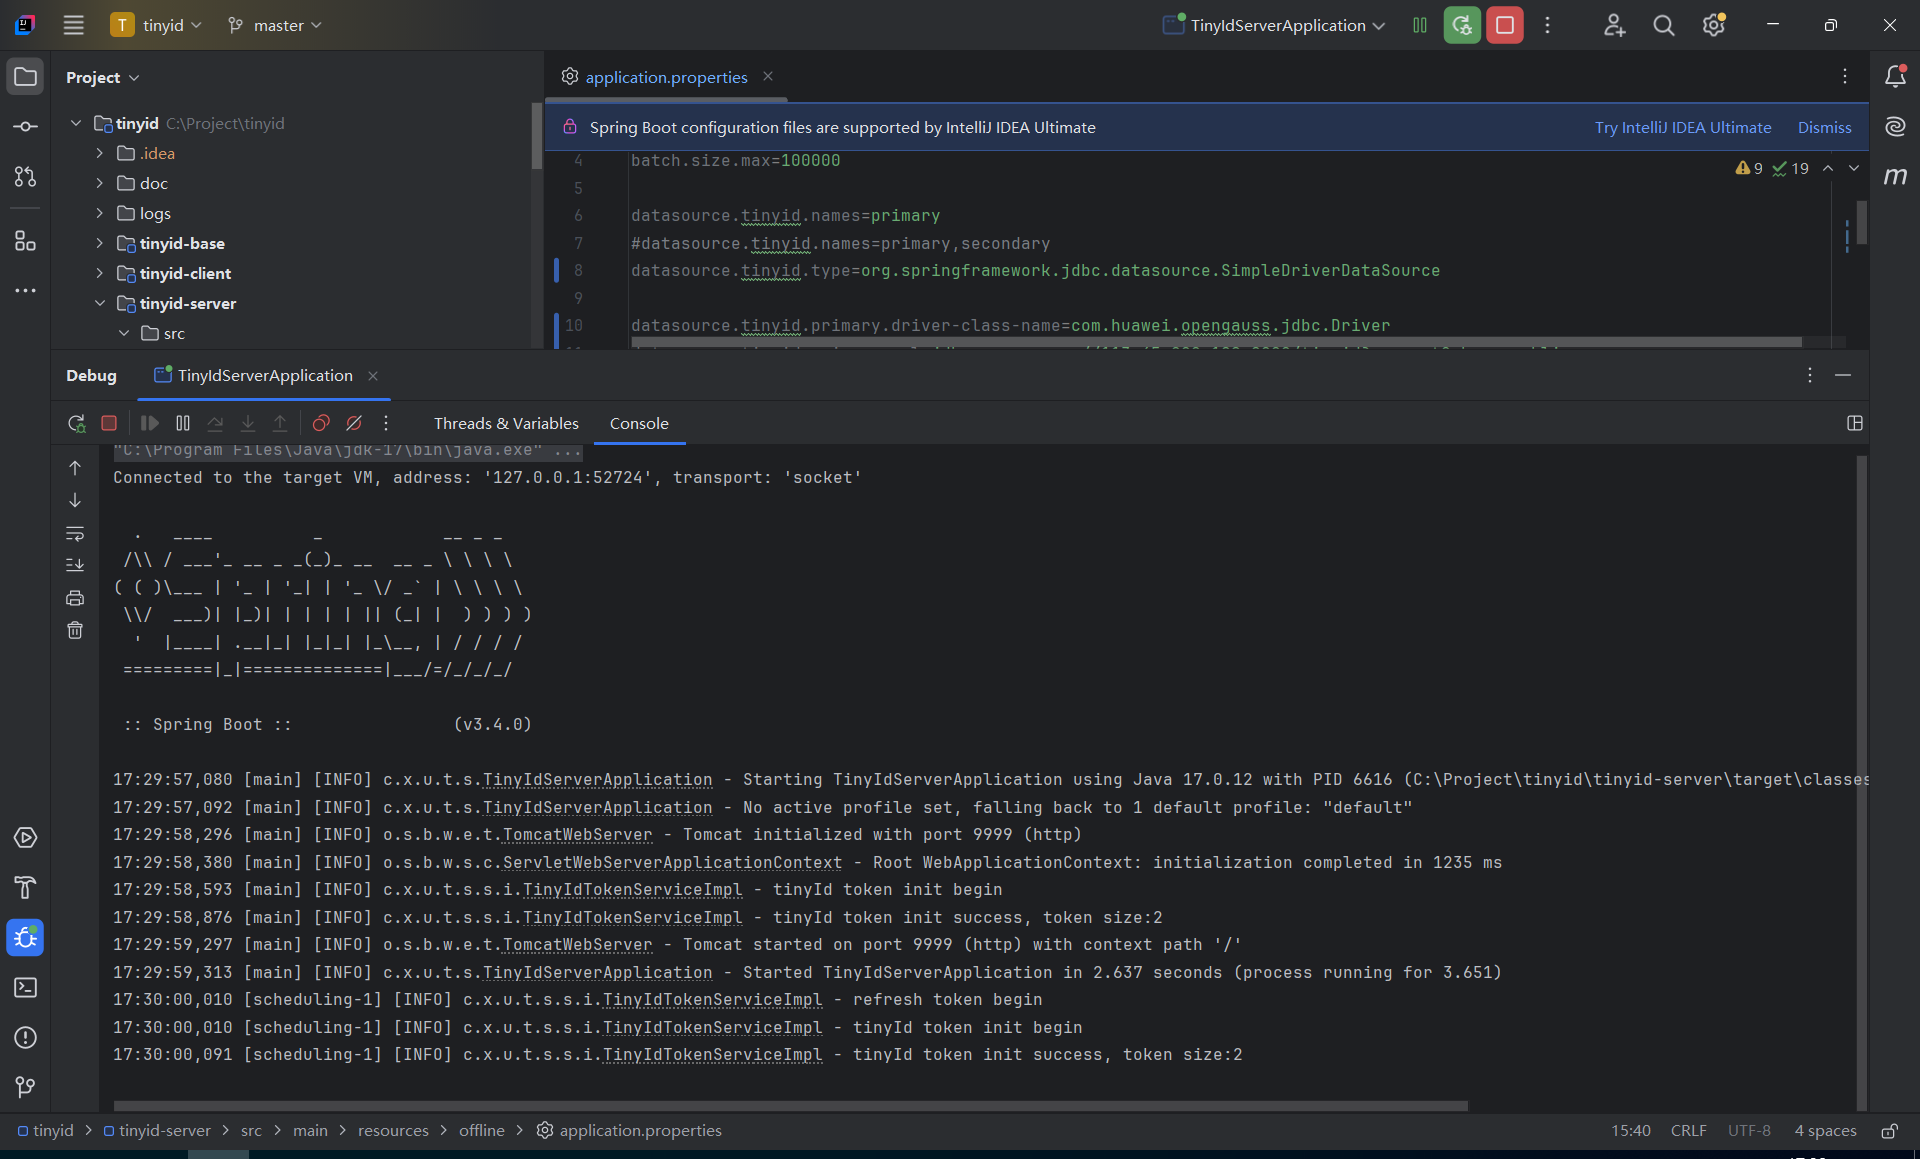
Task: Click the console horizontal scrollbar
Action: point(790,1105)
